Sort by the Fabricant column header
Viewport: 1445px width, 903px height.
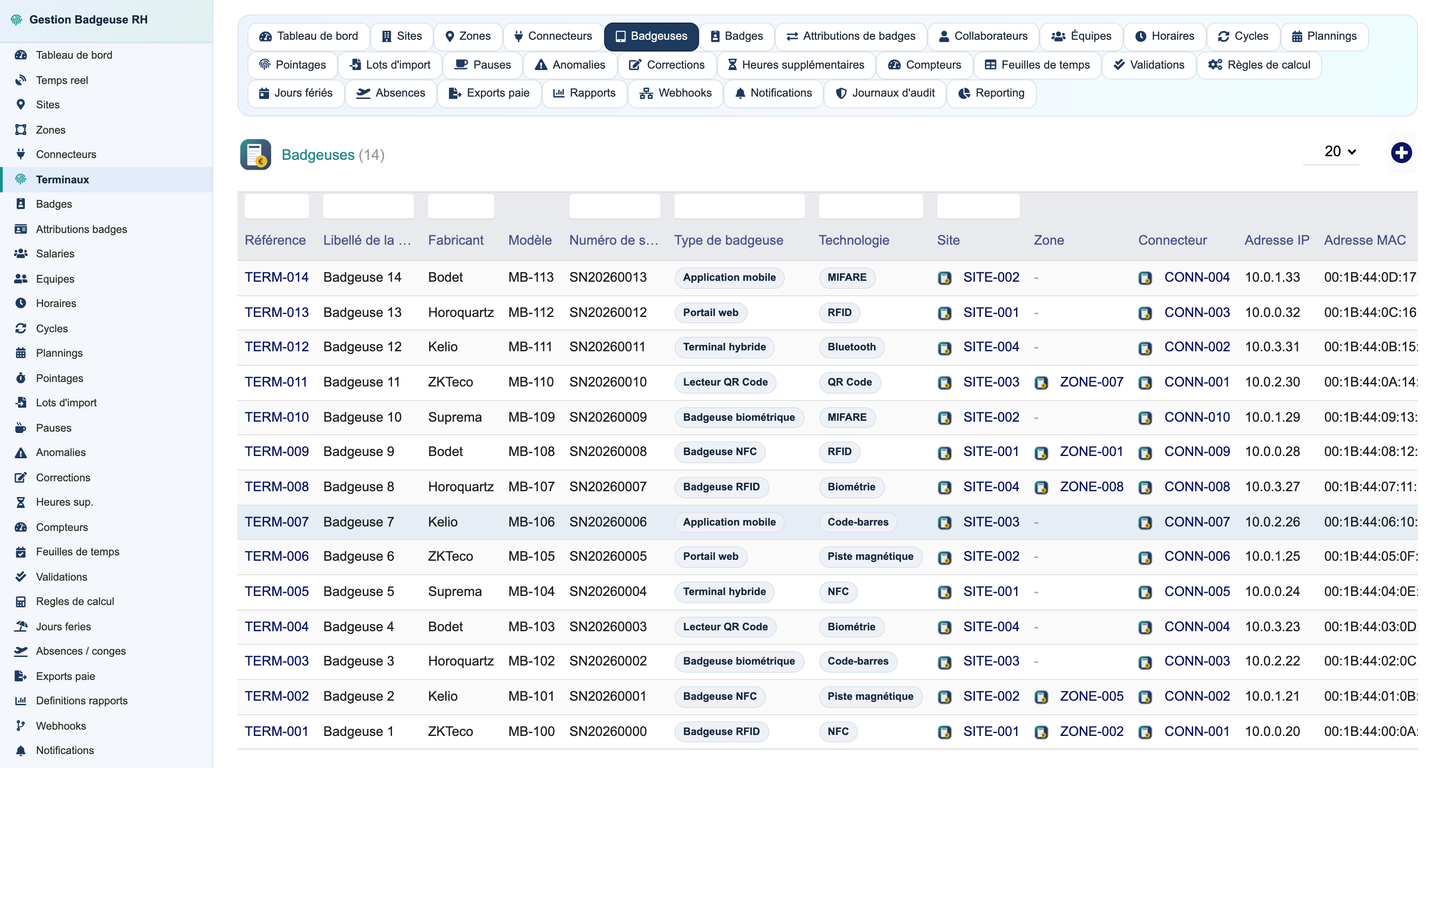456,240
